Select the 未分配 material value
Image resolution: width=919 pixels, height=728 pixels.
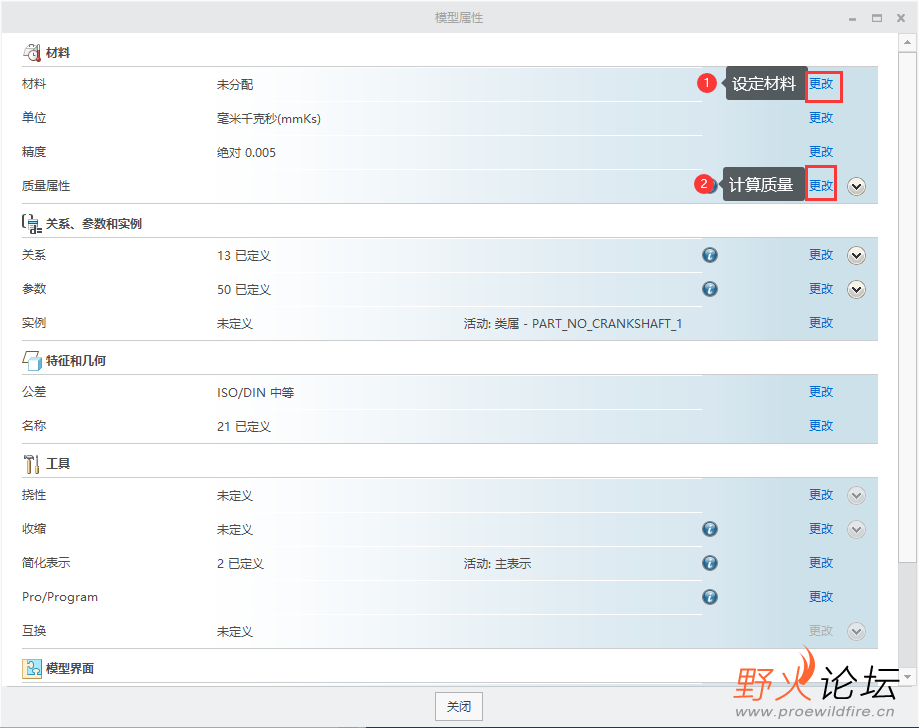pyautogui.click(x=235, y=84)
